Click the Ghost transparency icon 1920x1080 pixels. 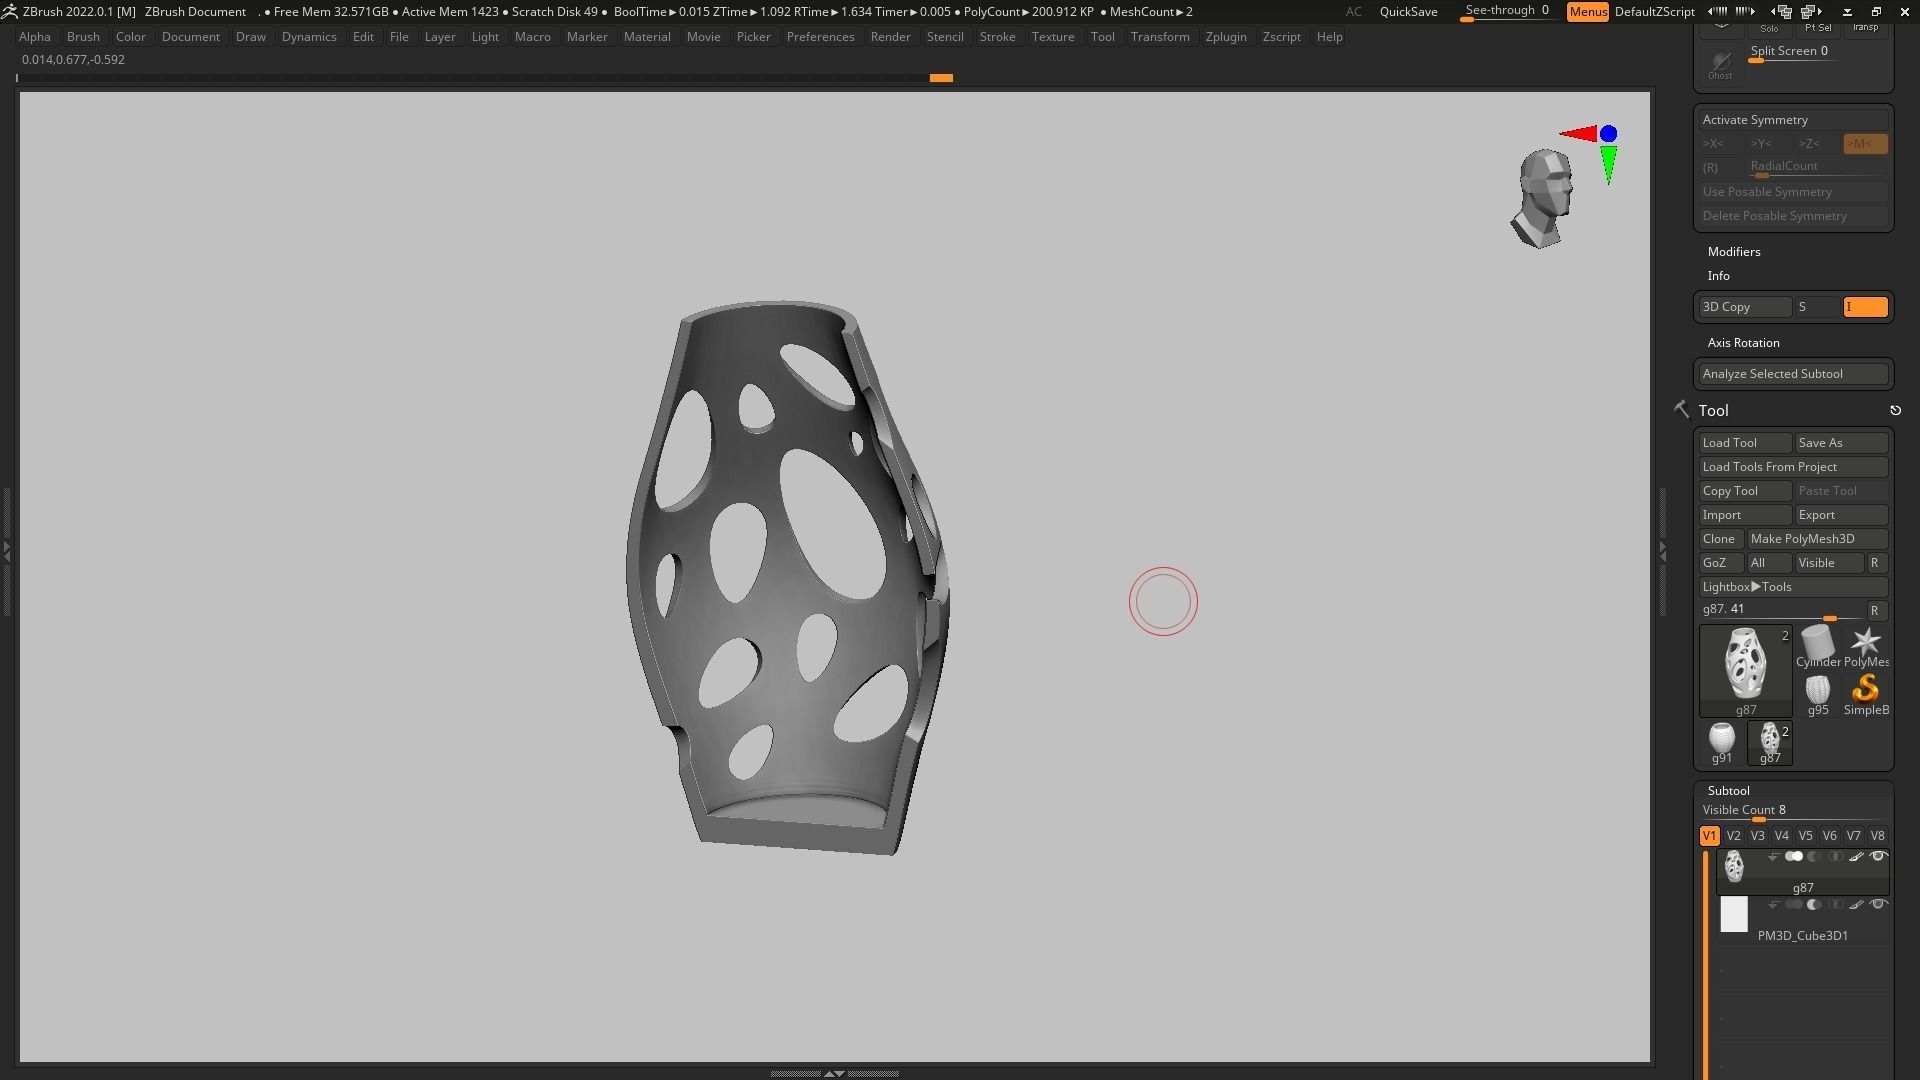point(1720,66)
